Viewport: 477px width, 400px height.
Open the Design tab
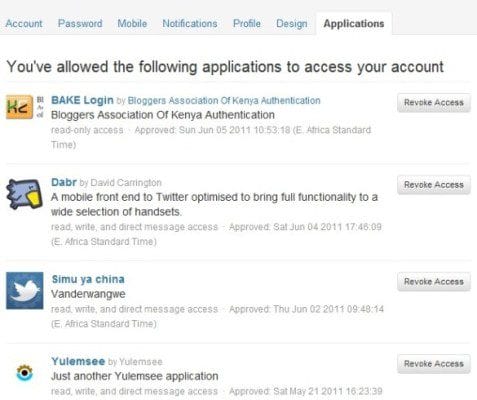[x=292, y=24]
